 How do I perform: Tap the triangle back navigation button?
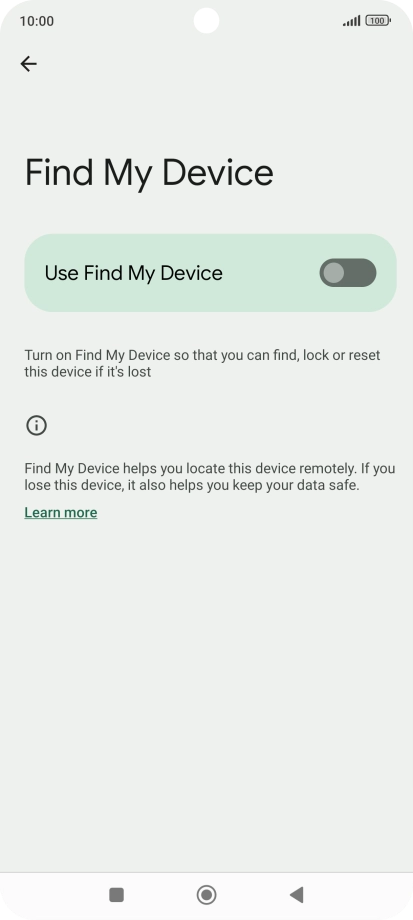coord(297,895)
